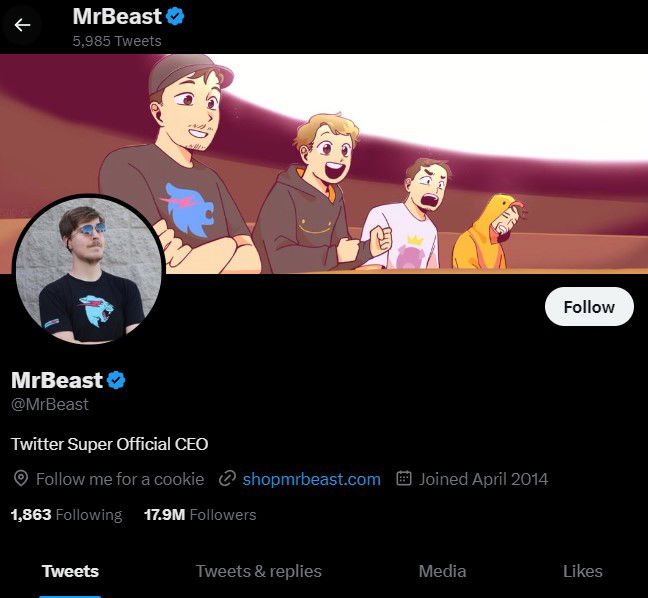Click the back arrow icon
The width and height of the screenshot is (648, 598).
tap(22, 25)
